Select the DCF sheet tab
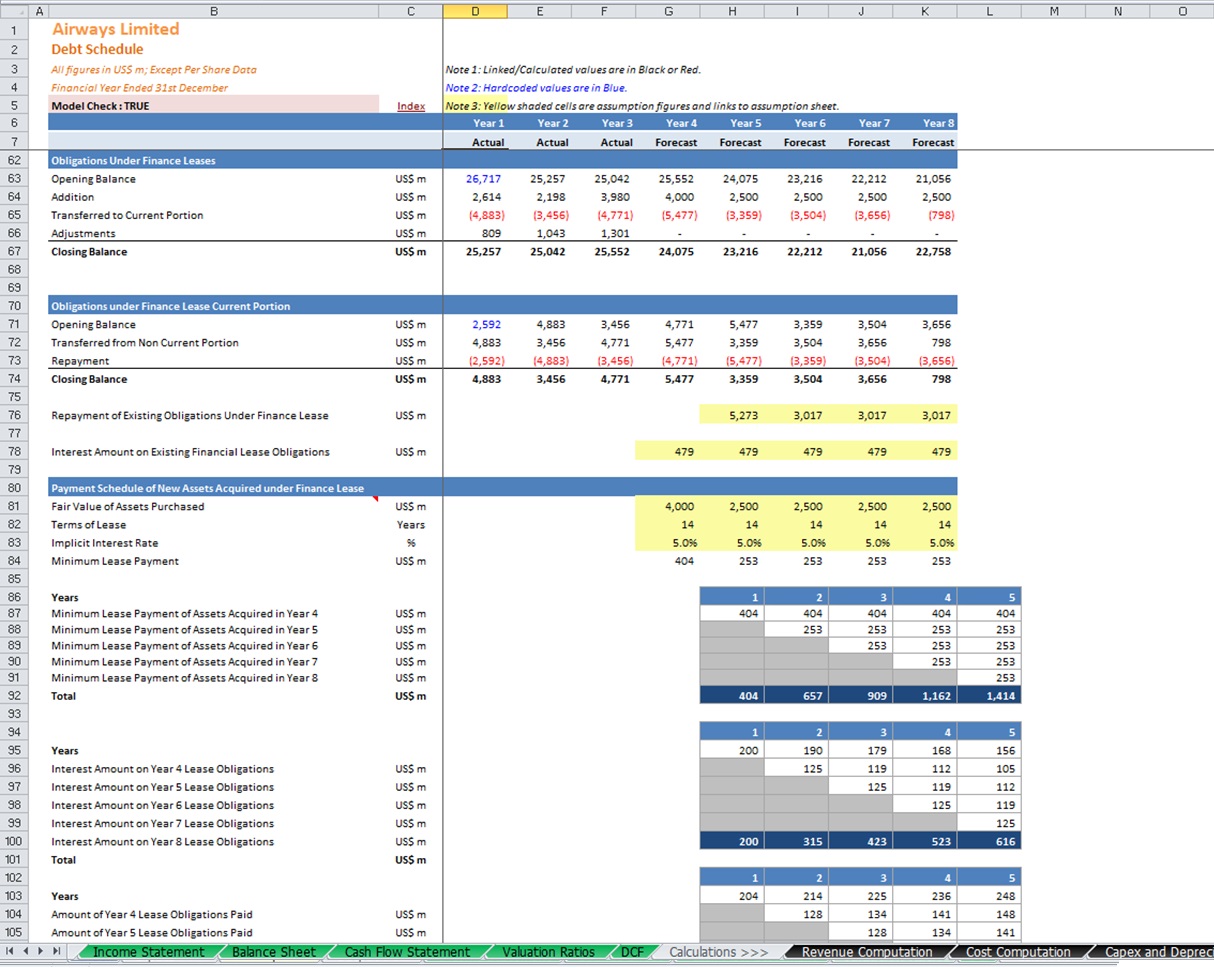 pos(633,952)
